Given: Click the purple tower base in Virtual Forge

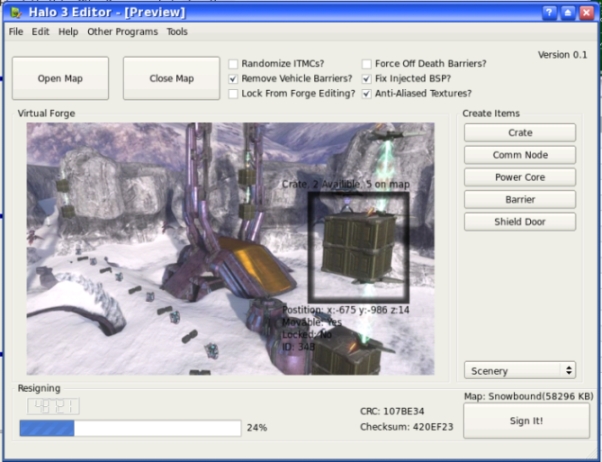Looking at the screenshot, I should coord(227,269).
